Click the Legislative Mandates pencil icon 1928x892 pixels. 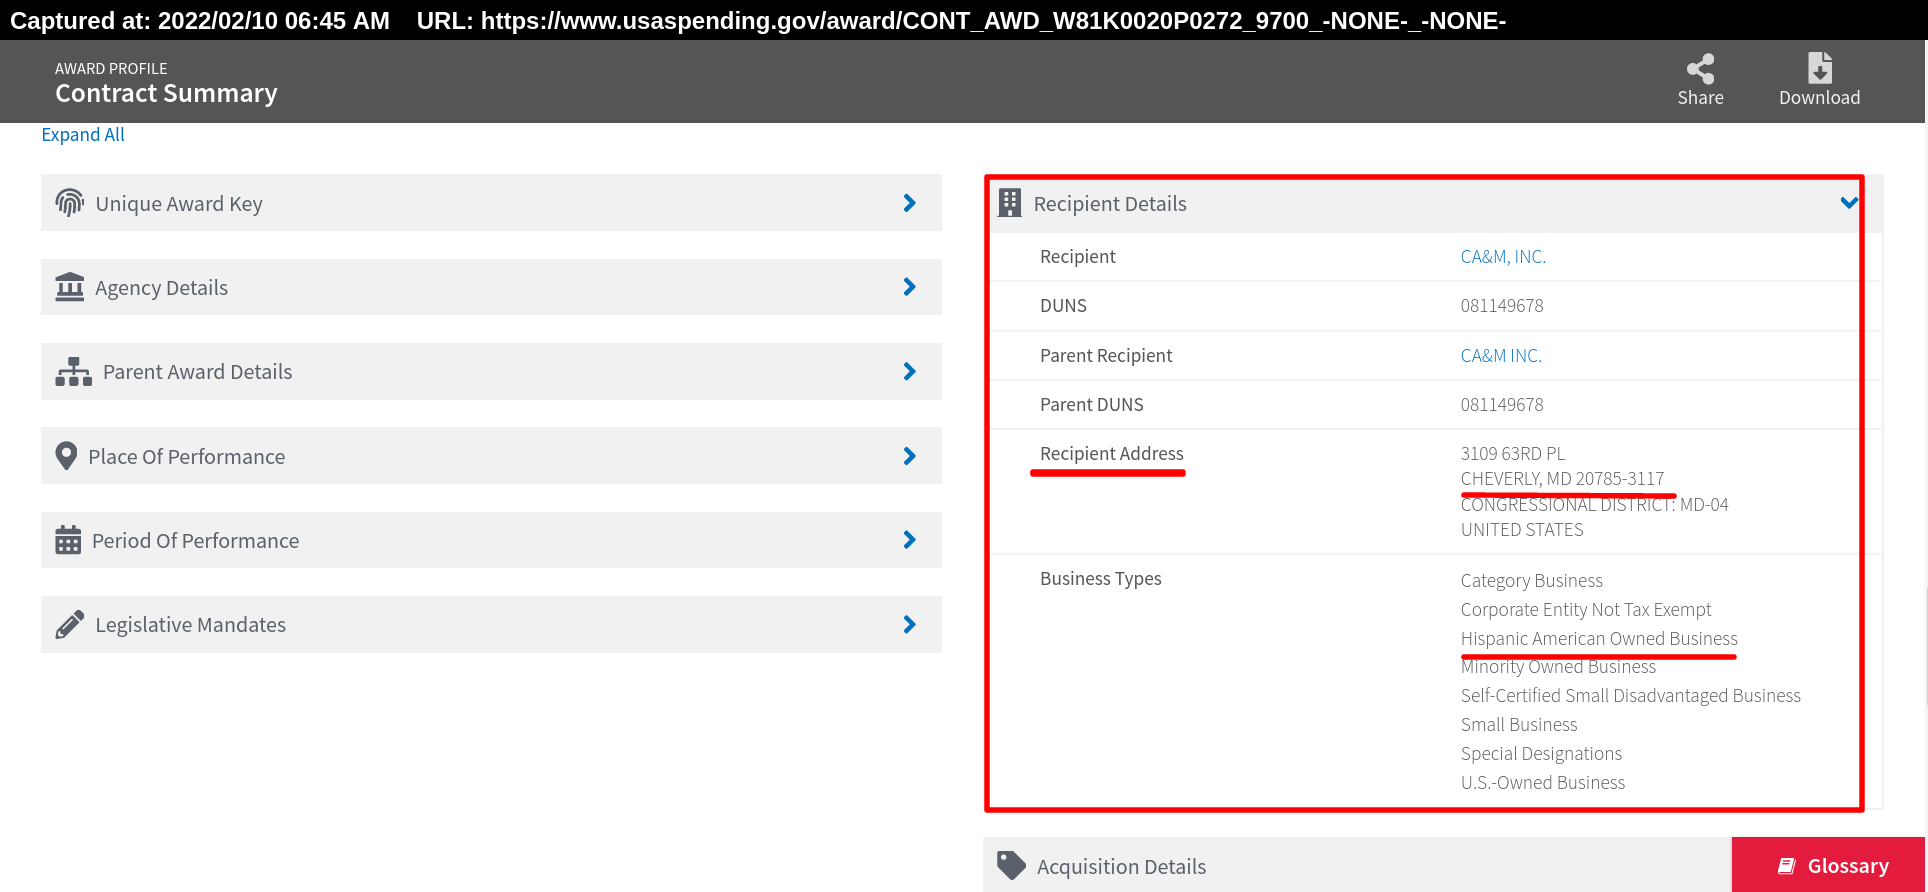(x=69, y=625)
